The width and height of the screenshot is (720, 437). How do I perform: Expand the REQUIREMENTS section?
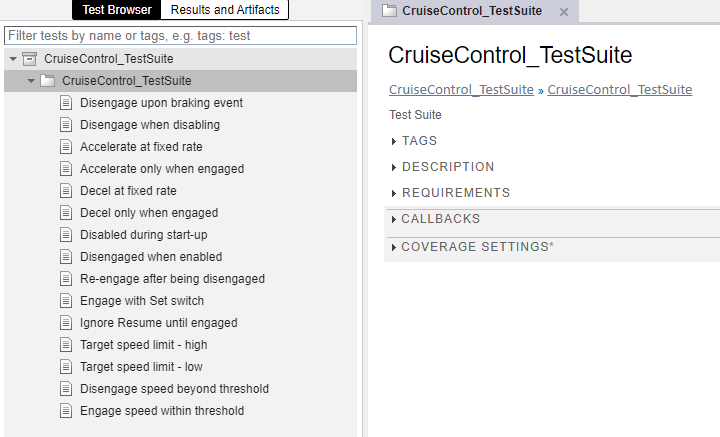395,194
